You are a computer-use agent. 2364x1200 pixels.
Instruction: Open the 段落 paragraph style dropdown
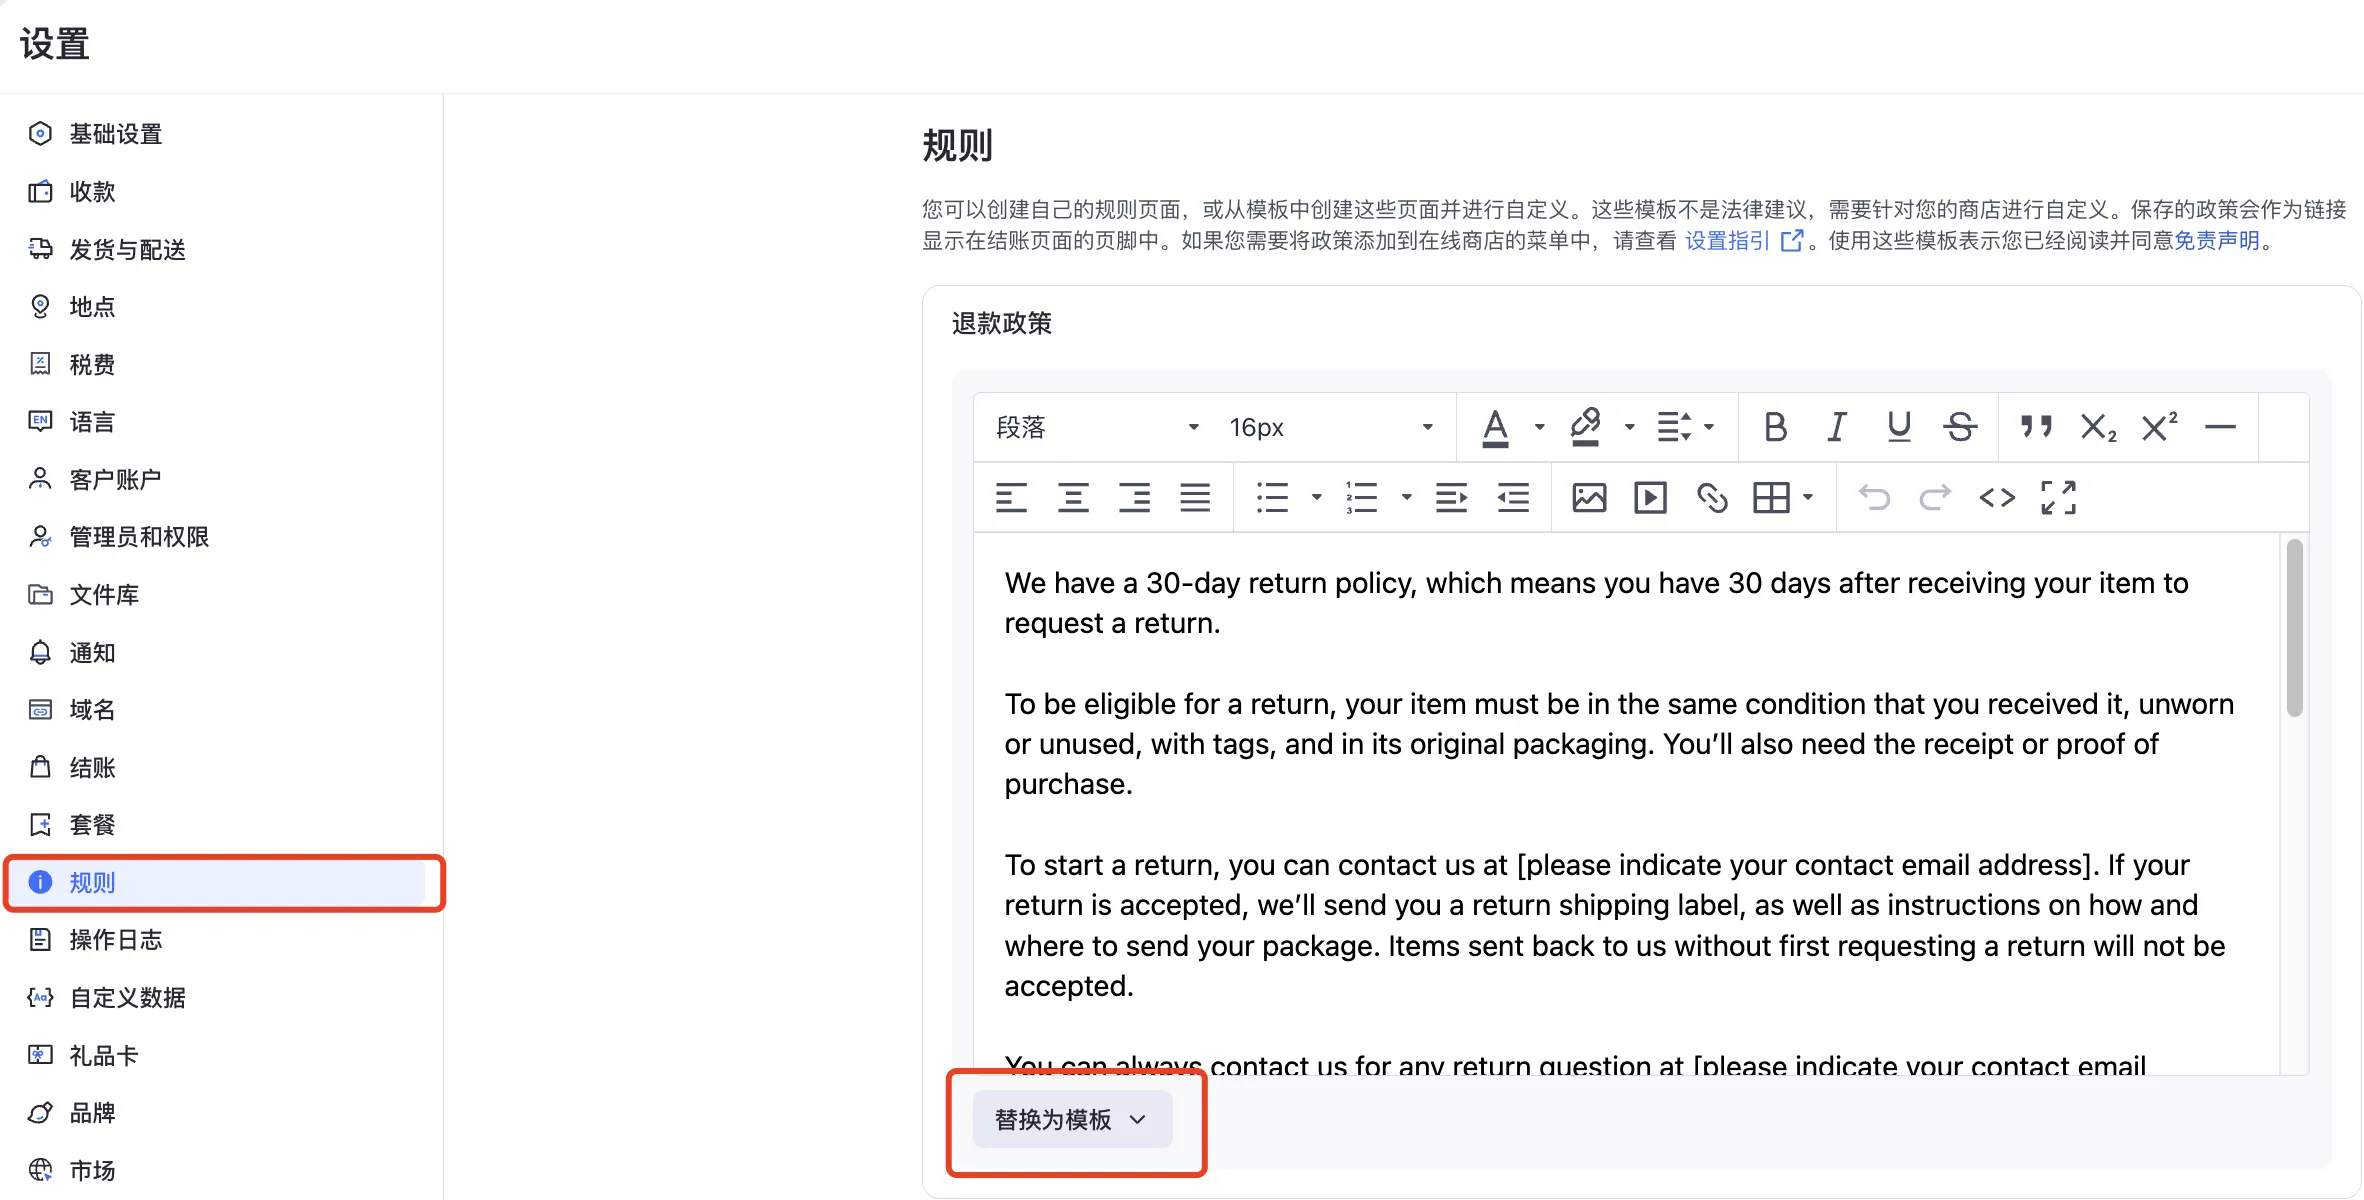tap(1097, 428)
